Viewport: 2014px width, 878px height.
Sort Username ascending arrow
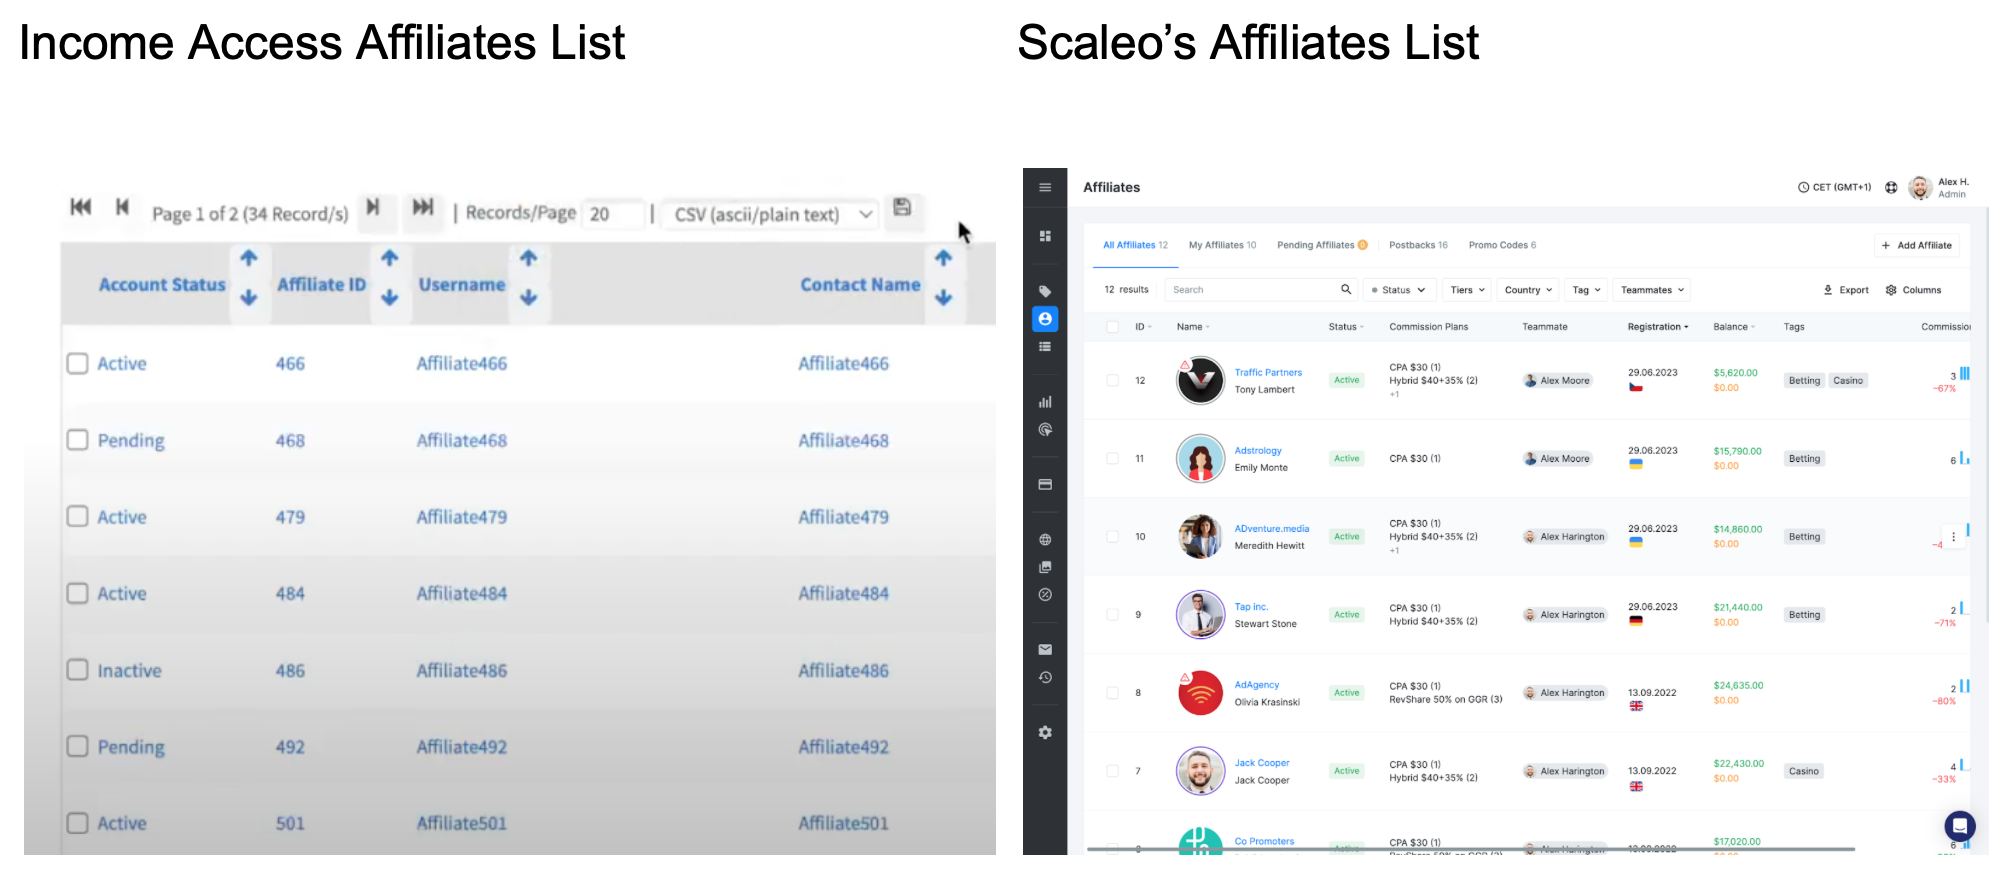(x=529, y=258)
